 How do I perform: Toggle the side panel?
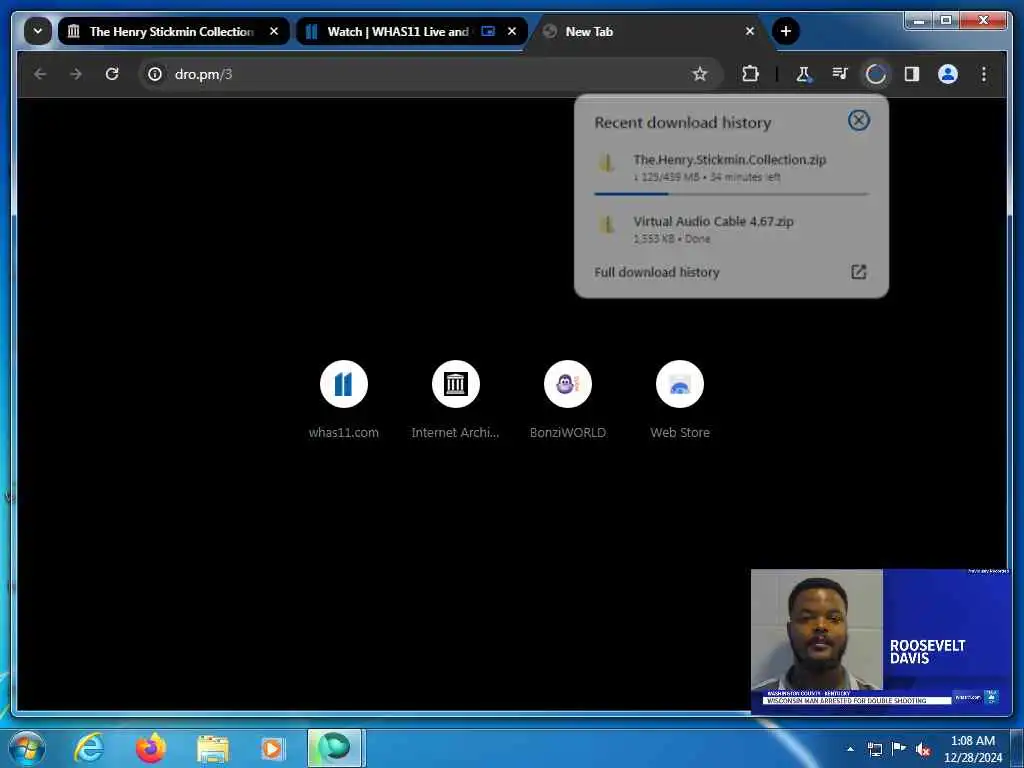912,74
